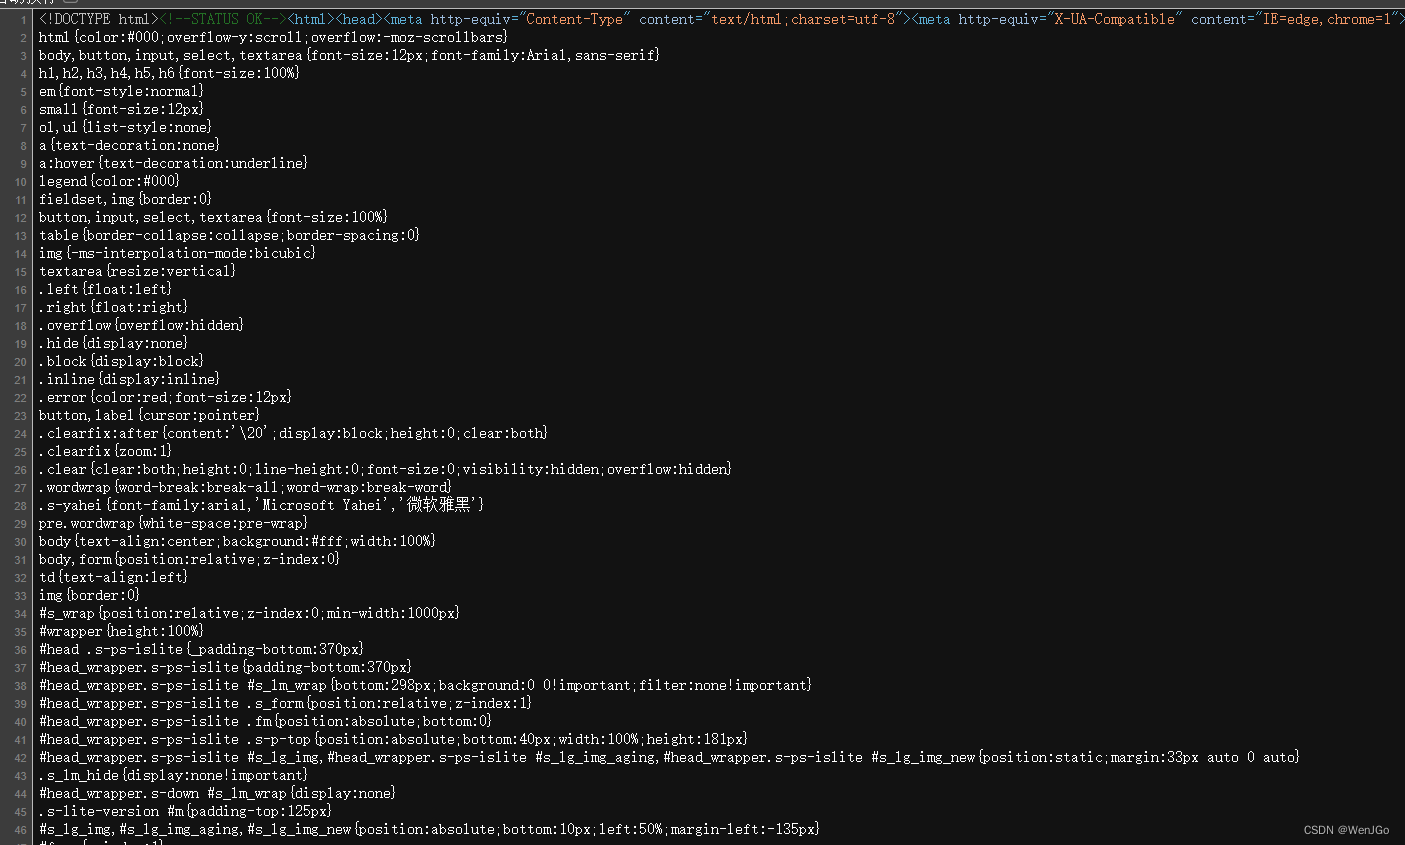The width and height of the screenshot is (1405, 845).
Task: Select the .s-lite-version #m padding rule
Action: pos(185,811)
